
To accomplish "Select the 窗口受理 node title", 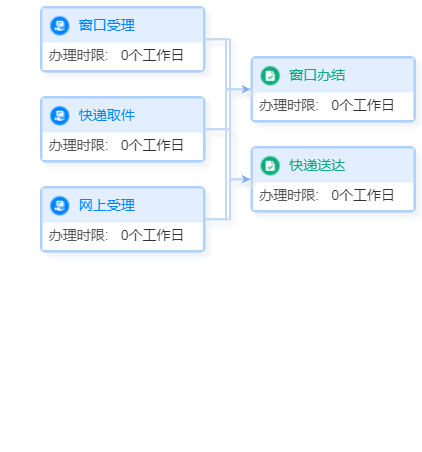I will [x=107, y=26].
